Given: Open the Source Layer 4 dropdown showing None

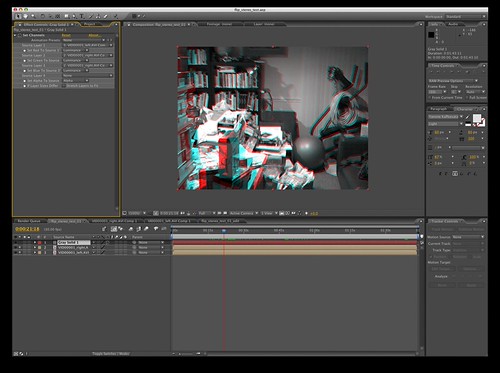Looking at the screenshot, I should 88,76.
